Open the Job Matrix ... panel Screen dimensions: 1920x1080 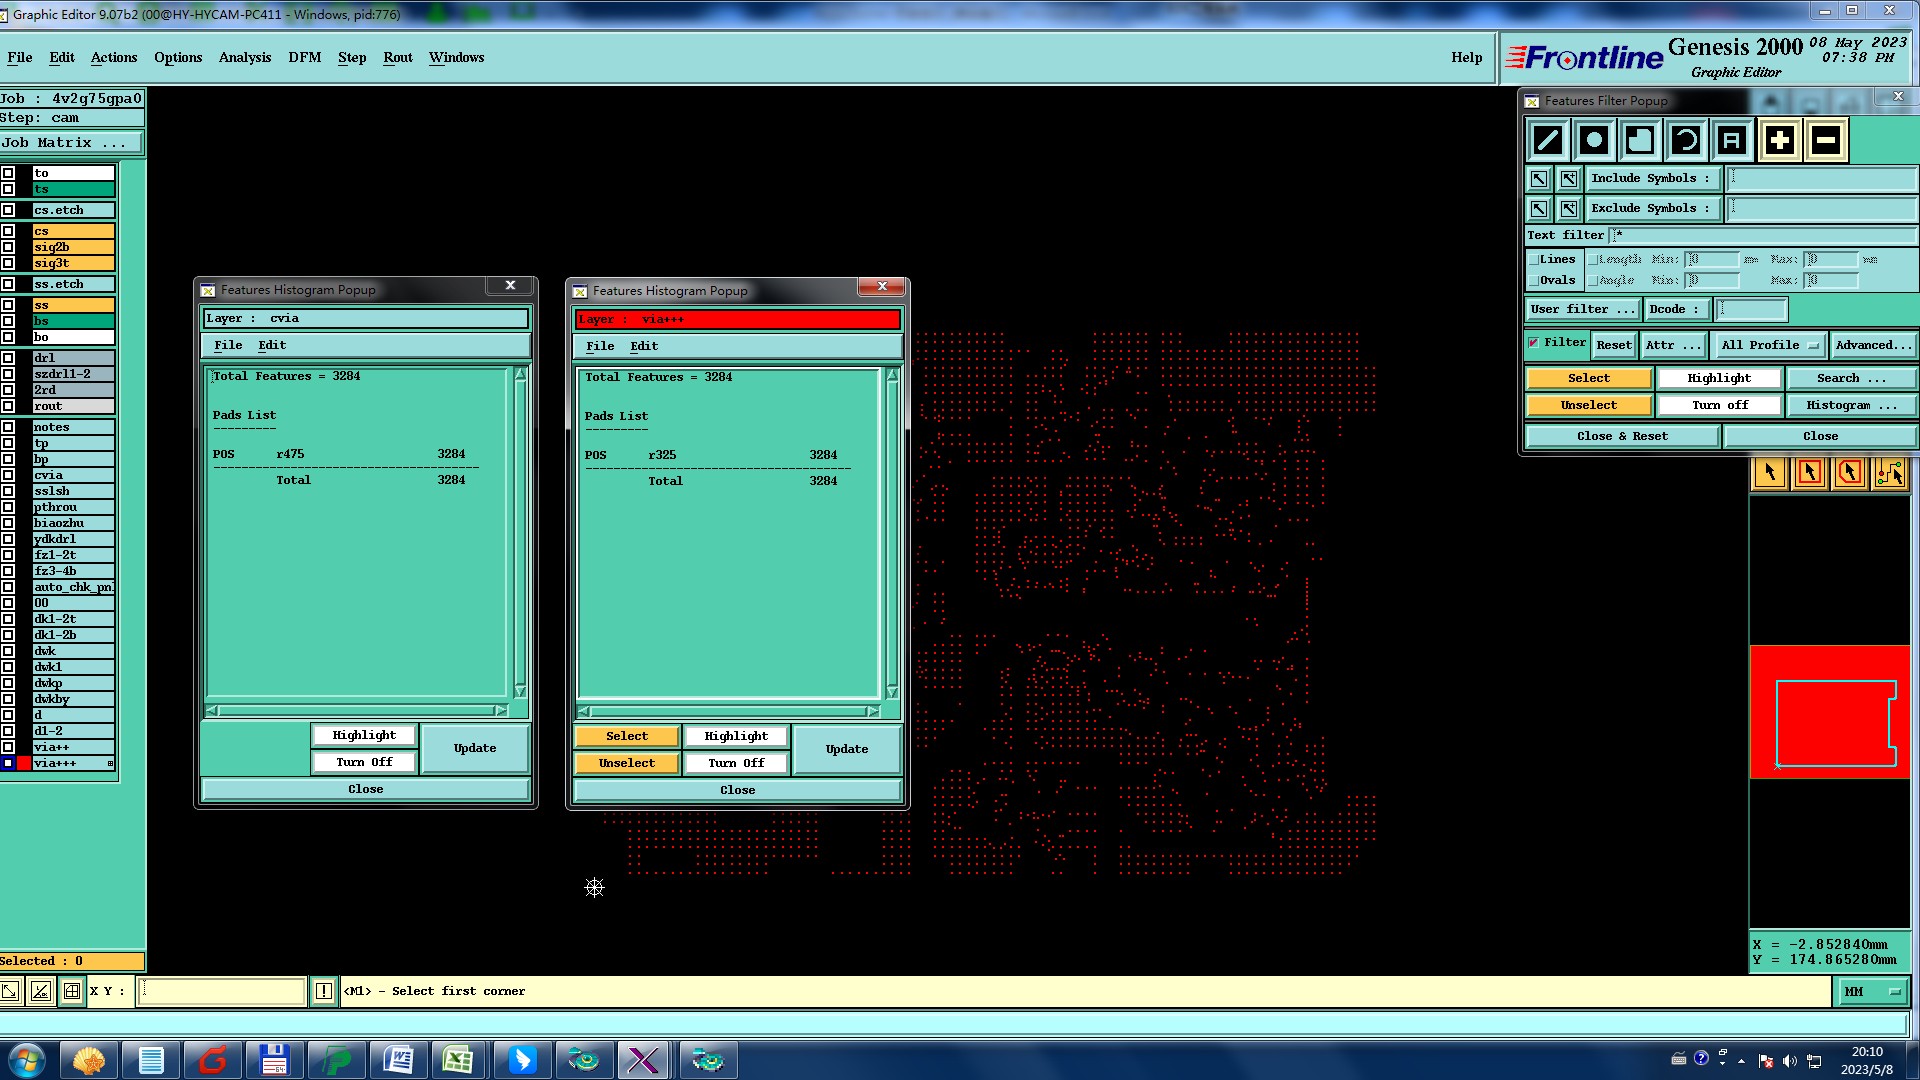click(x=71, y=143)
